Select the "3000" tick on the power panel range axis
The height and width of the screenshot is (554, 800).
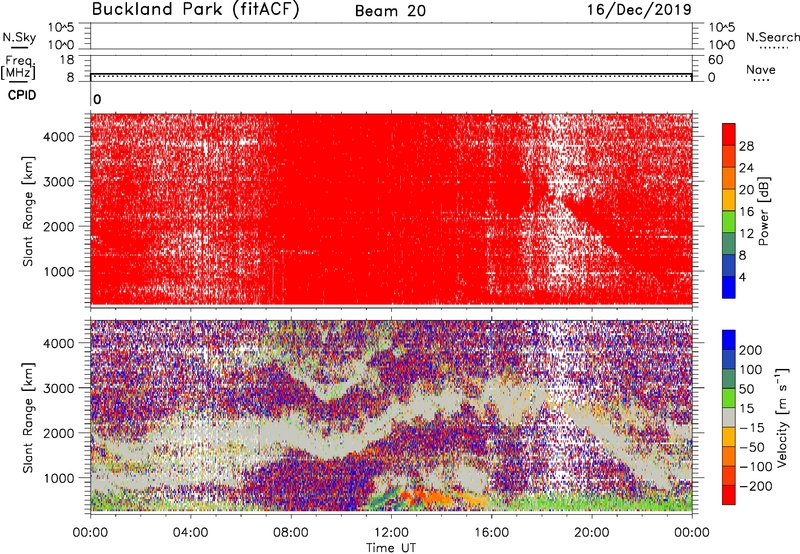(59, 182)
